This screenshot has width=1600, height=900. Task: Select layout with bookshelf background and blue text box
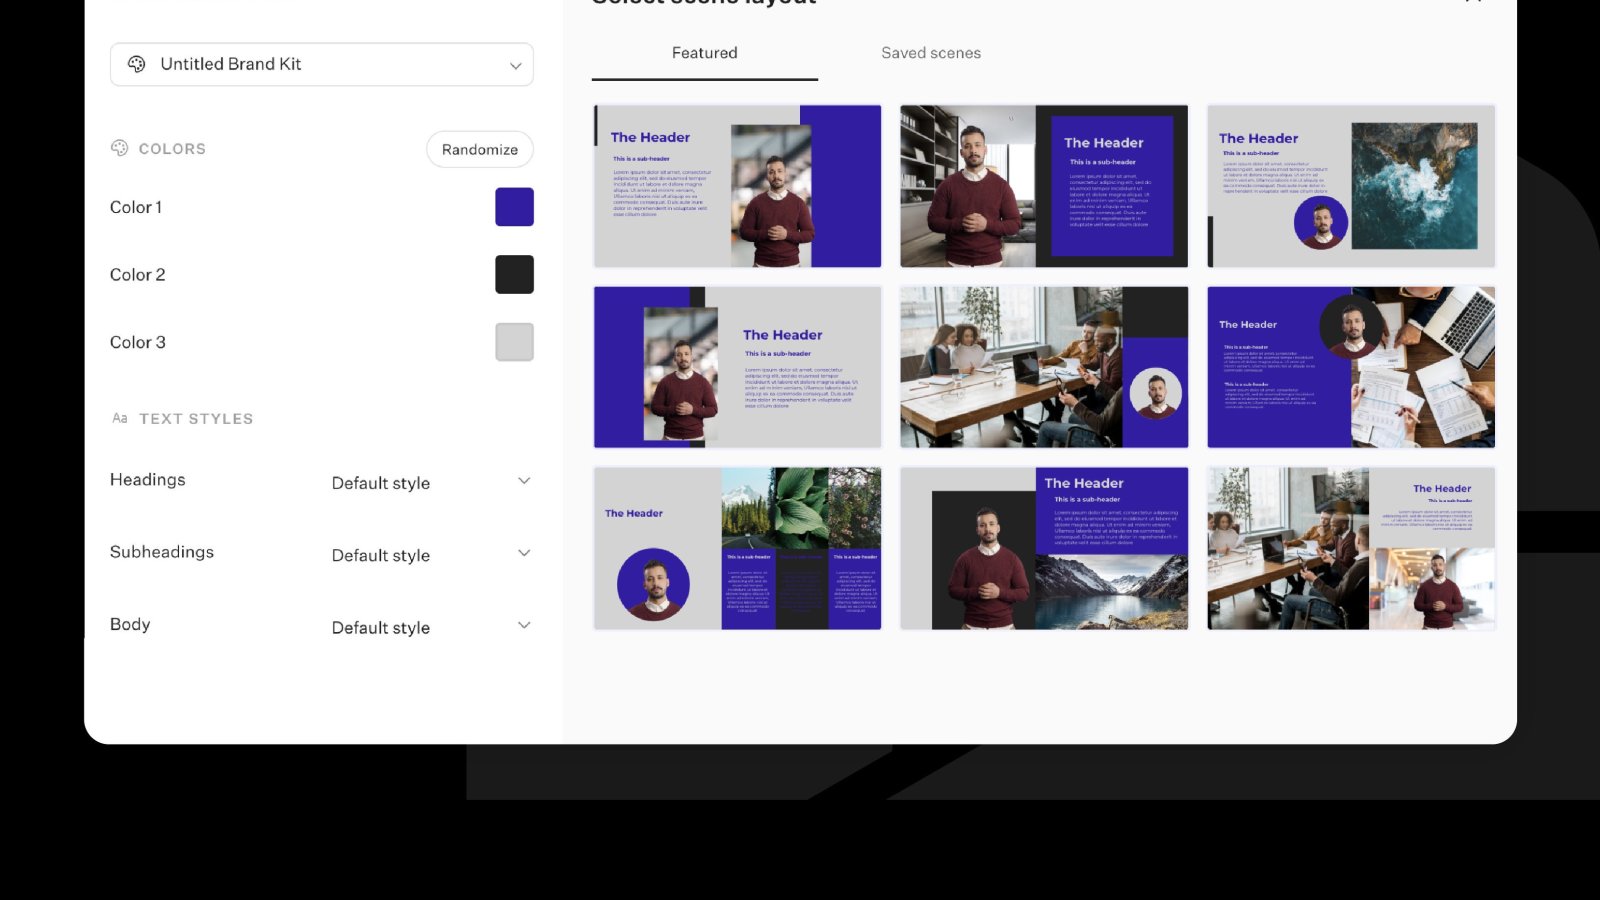1043,186
